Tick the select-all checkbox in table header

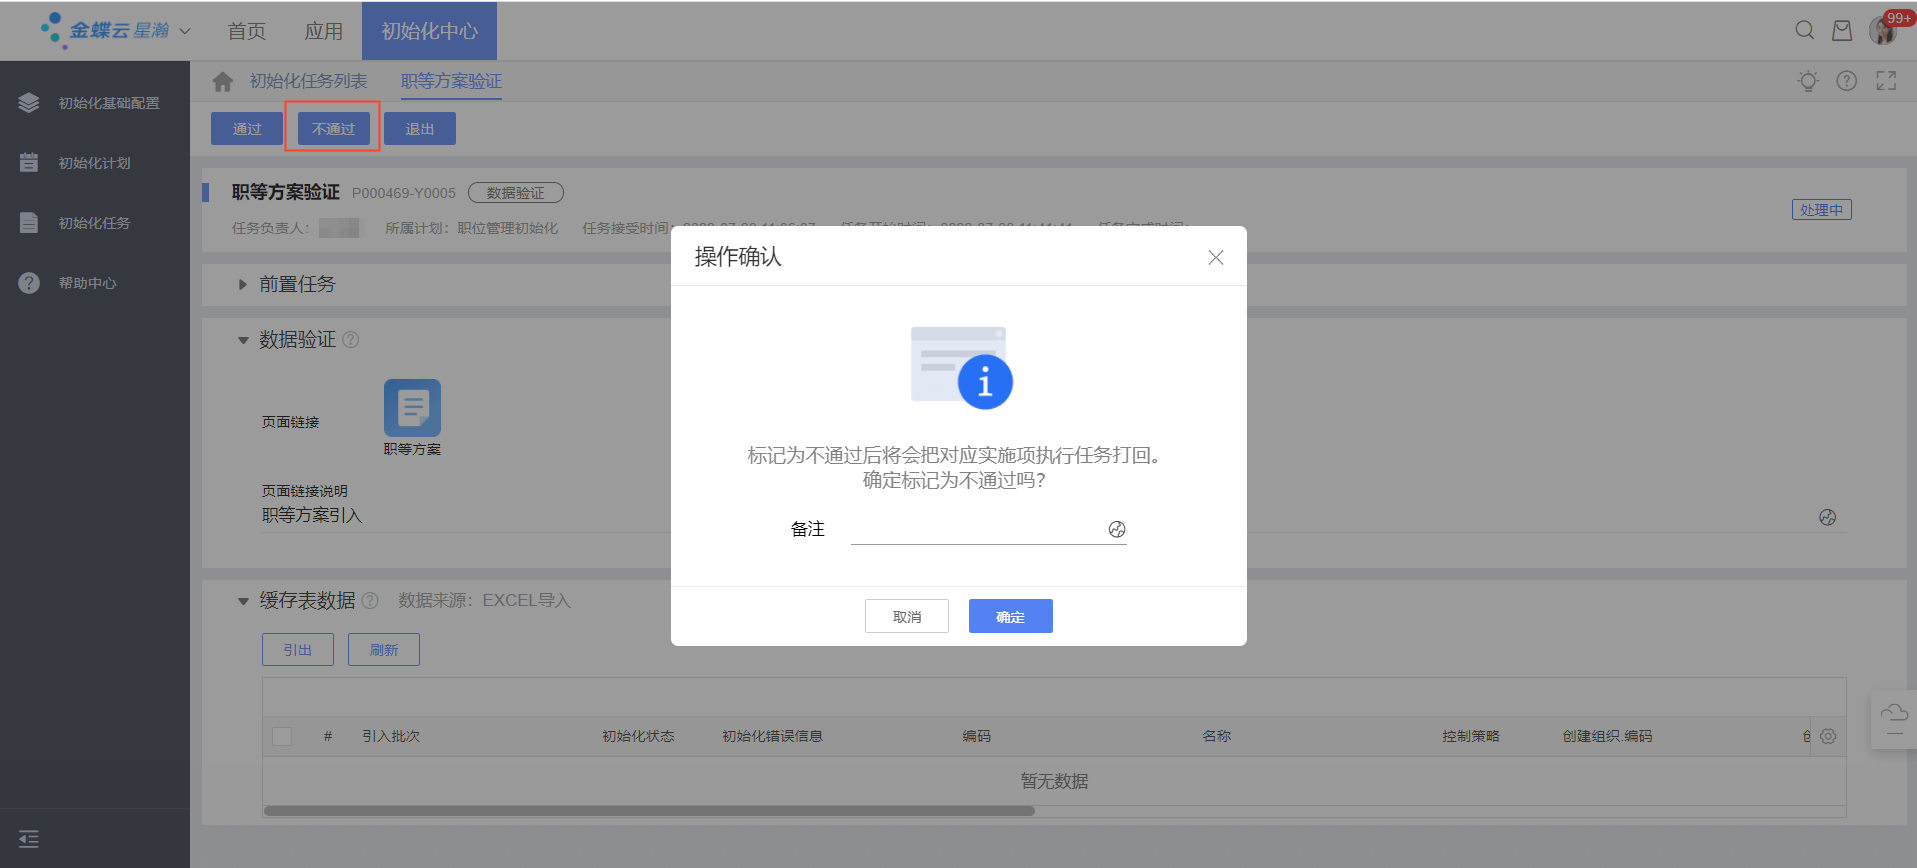coord(282,736)
